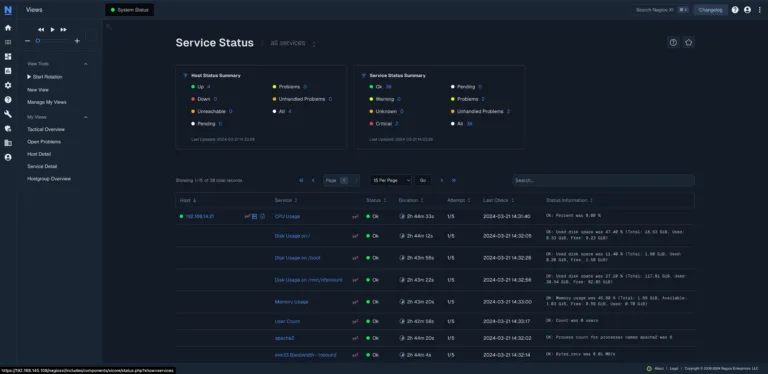Open the Tools wrench sidebar icon
The width and height of the screenshot is (768, 374).
8,114
